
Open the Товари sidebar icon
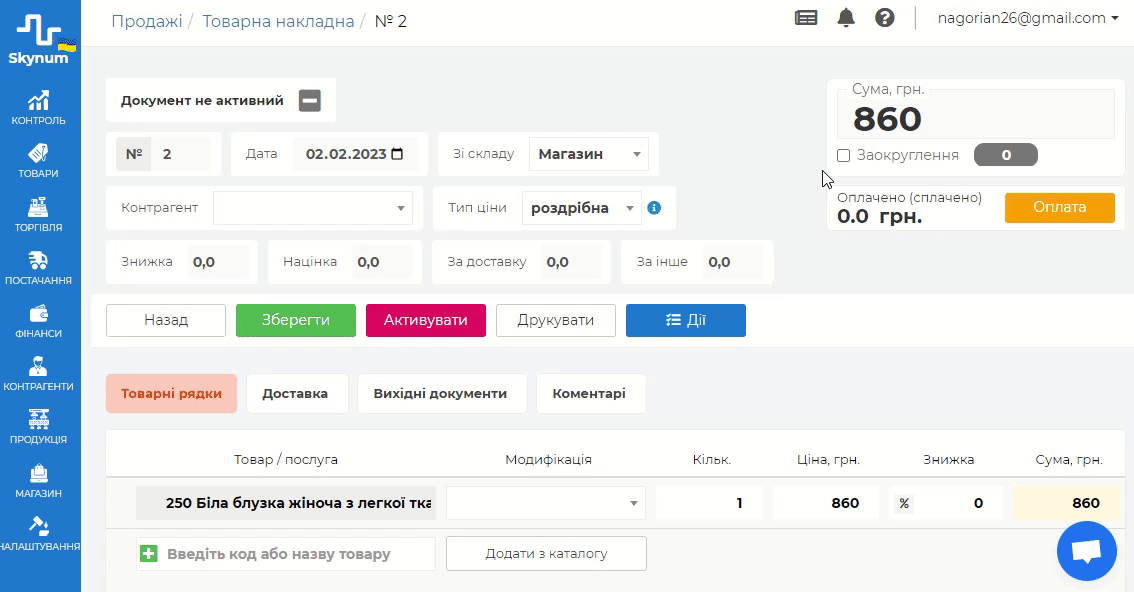coord(39,161)
